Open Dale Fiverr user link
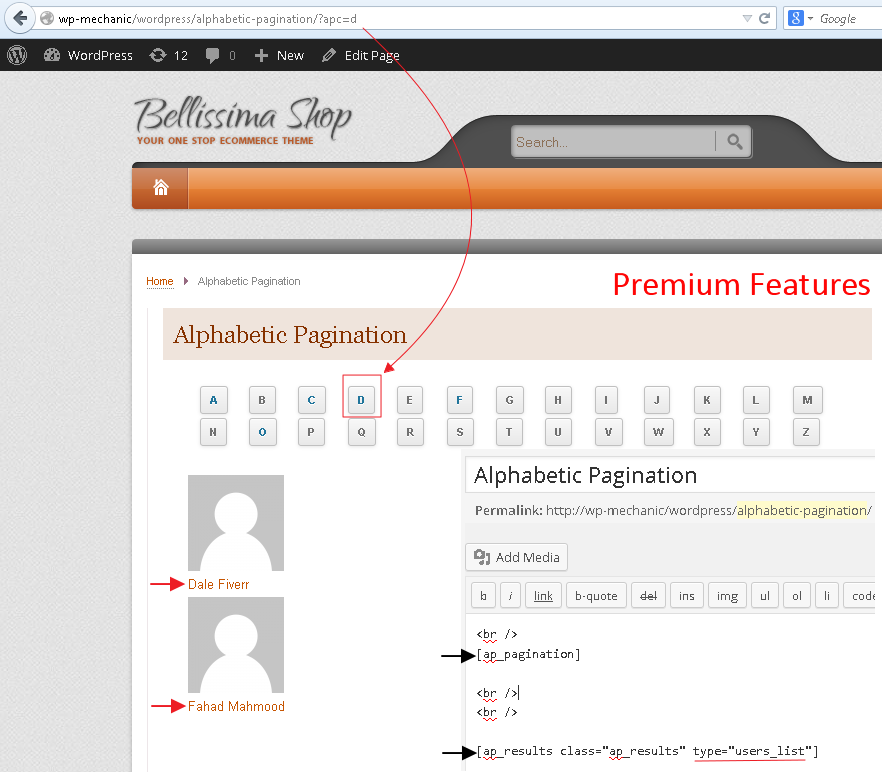The height and width of the screenshot is (772, 882). (x=218, y=585)
